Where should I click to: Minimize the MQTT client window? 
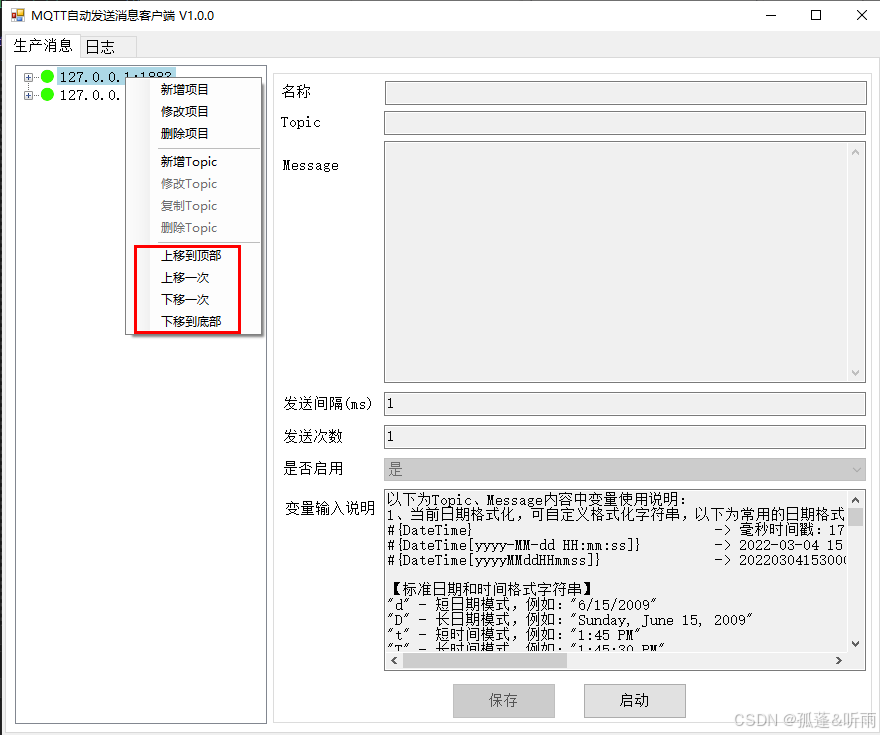pyautogui.click(x=771, y=15)
